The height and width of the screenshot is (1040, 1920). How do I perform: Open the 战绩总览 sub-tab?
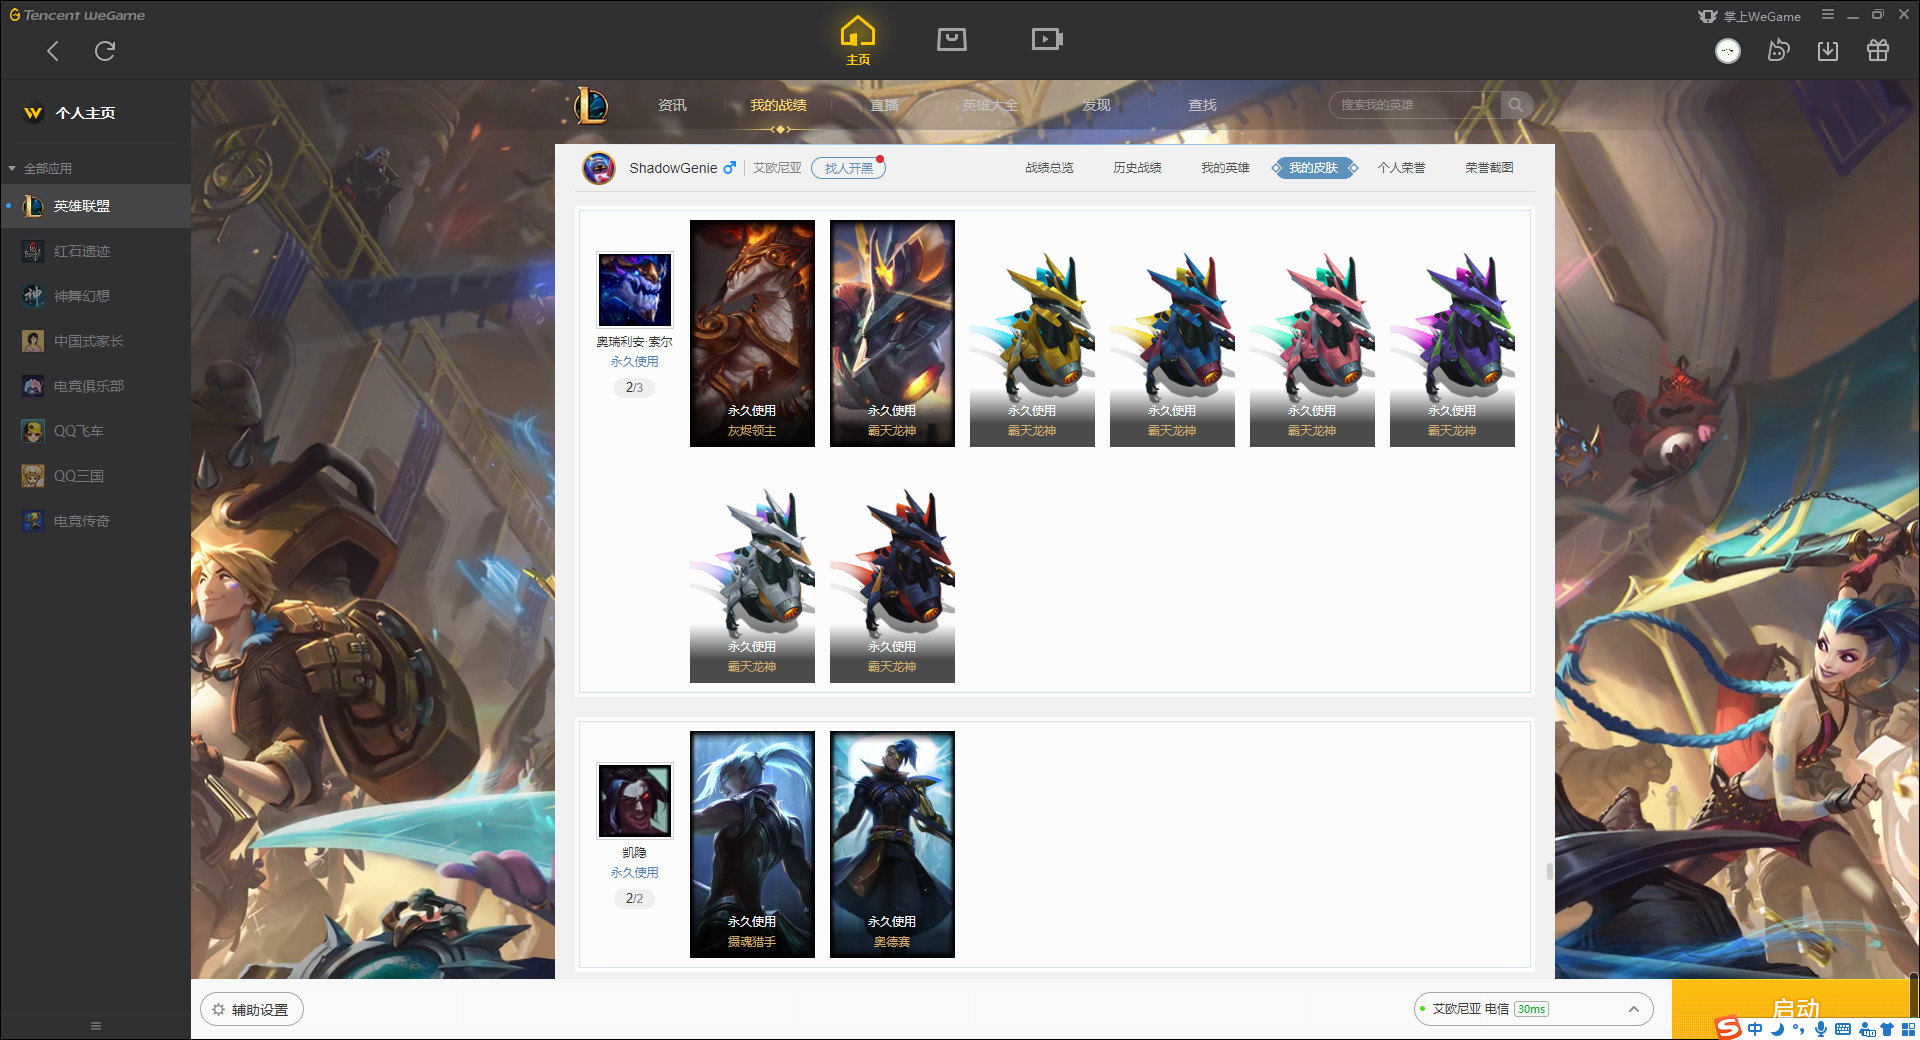click(1049, 168)
